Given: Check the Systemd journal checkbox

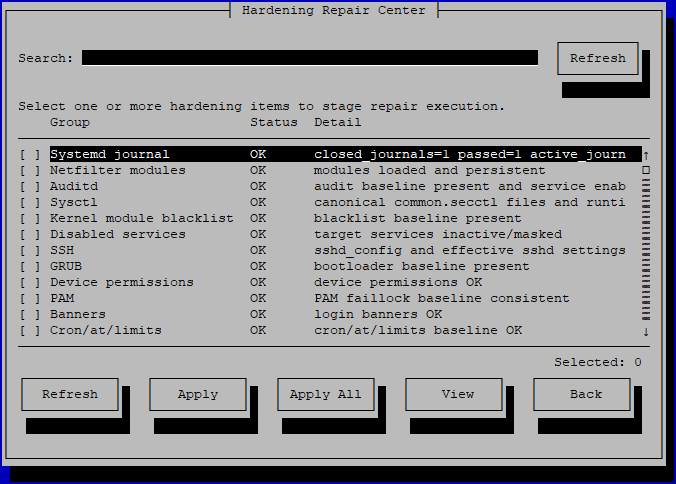Looking at the screenshot, I should pyautogui.click(x=30, y=154).
